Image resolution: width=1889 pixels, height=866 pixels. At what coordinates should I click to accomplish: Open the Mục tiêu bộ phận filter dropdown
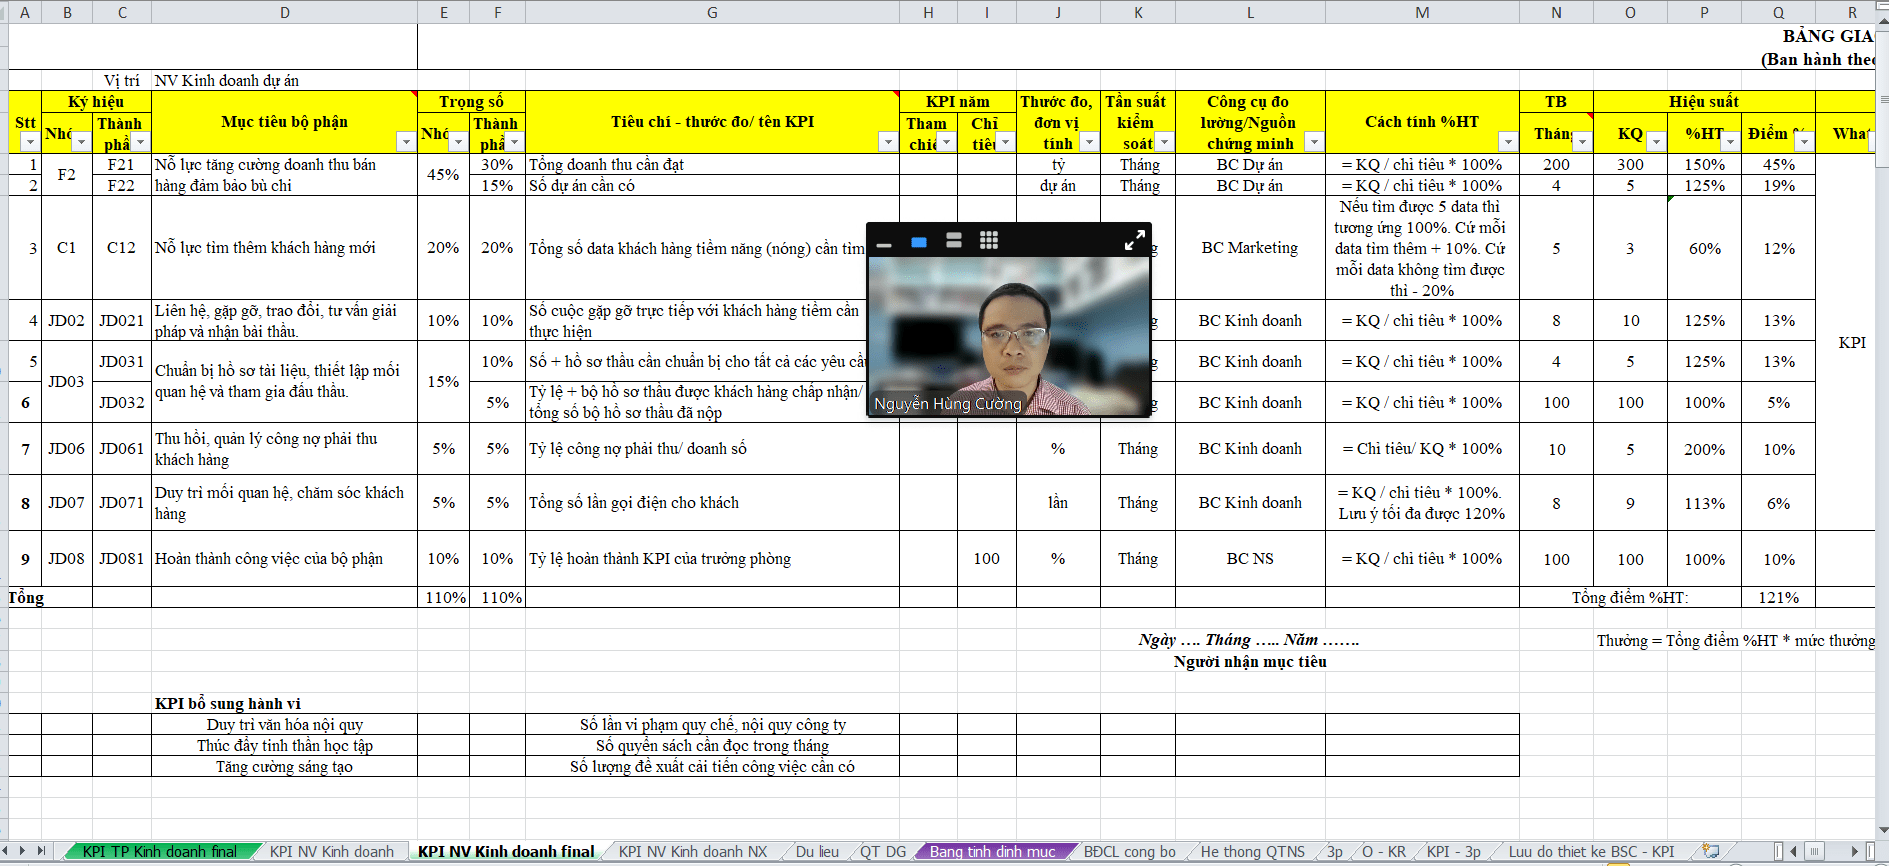pyautogui.click(x=406, y=143)
